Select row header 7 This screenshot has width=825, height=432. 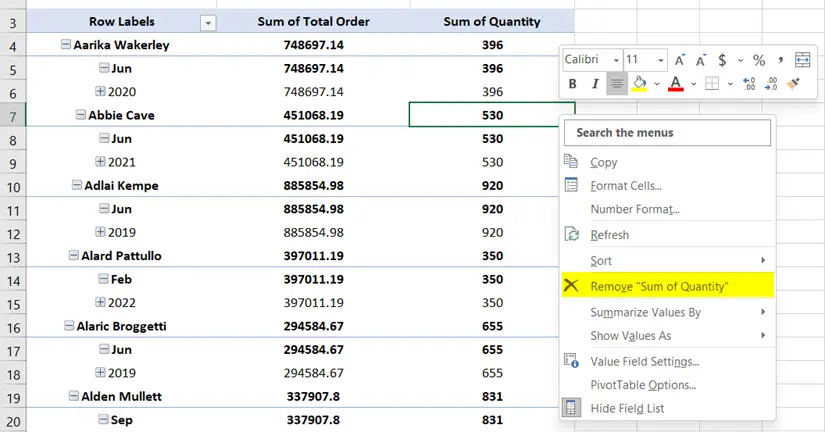coord(13,115)
